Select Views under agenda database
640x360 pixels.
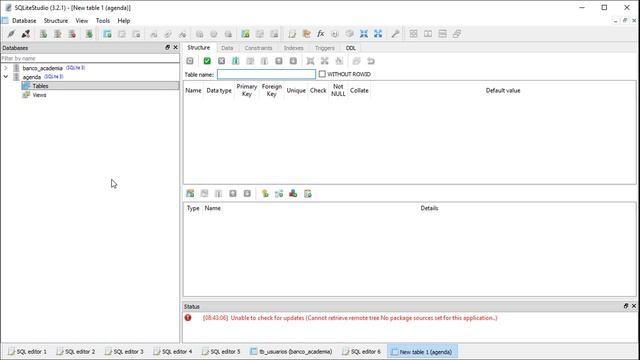[x=39, y=95]
